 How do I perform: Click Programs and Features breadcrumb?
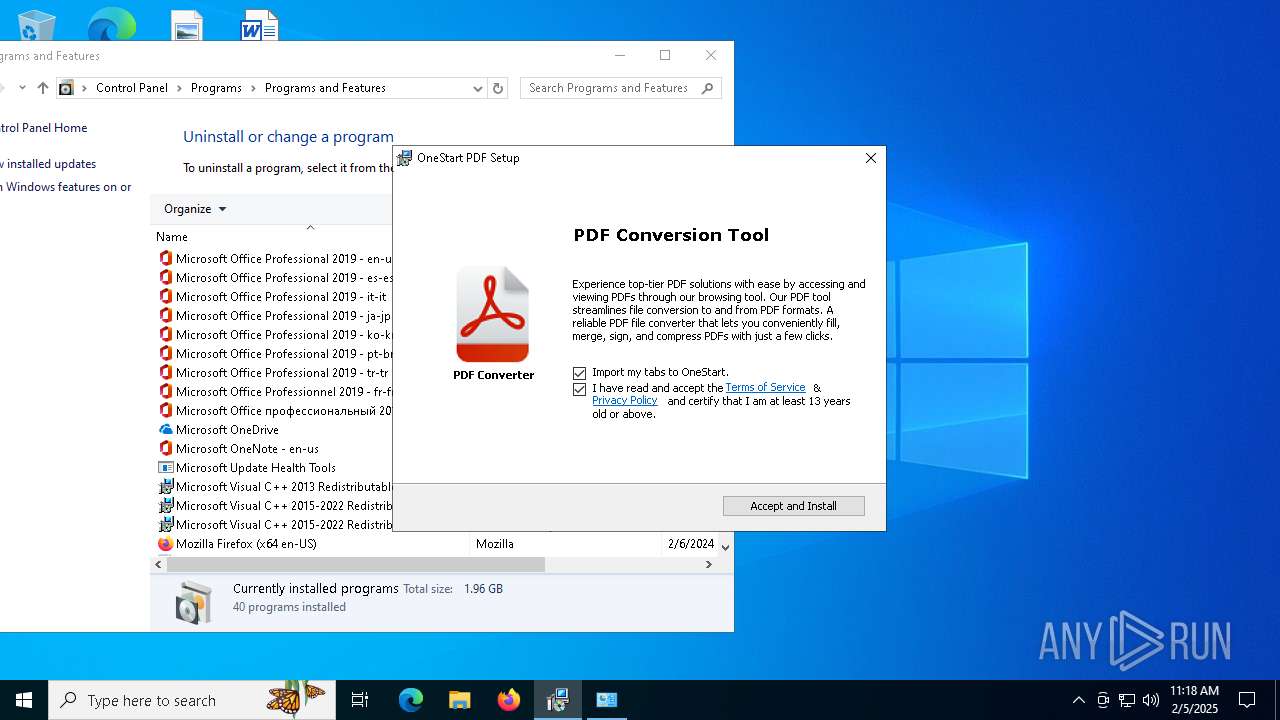(325, 88)
